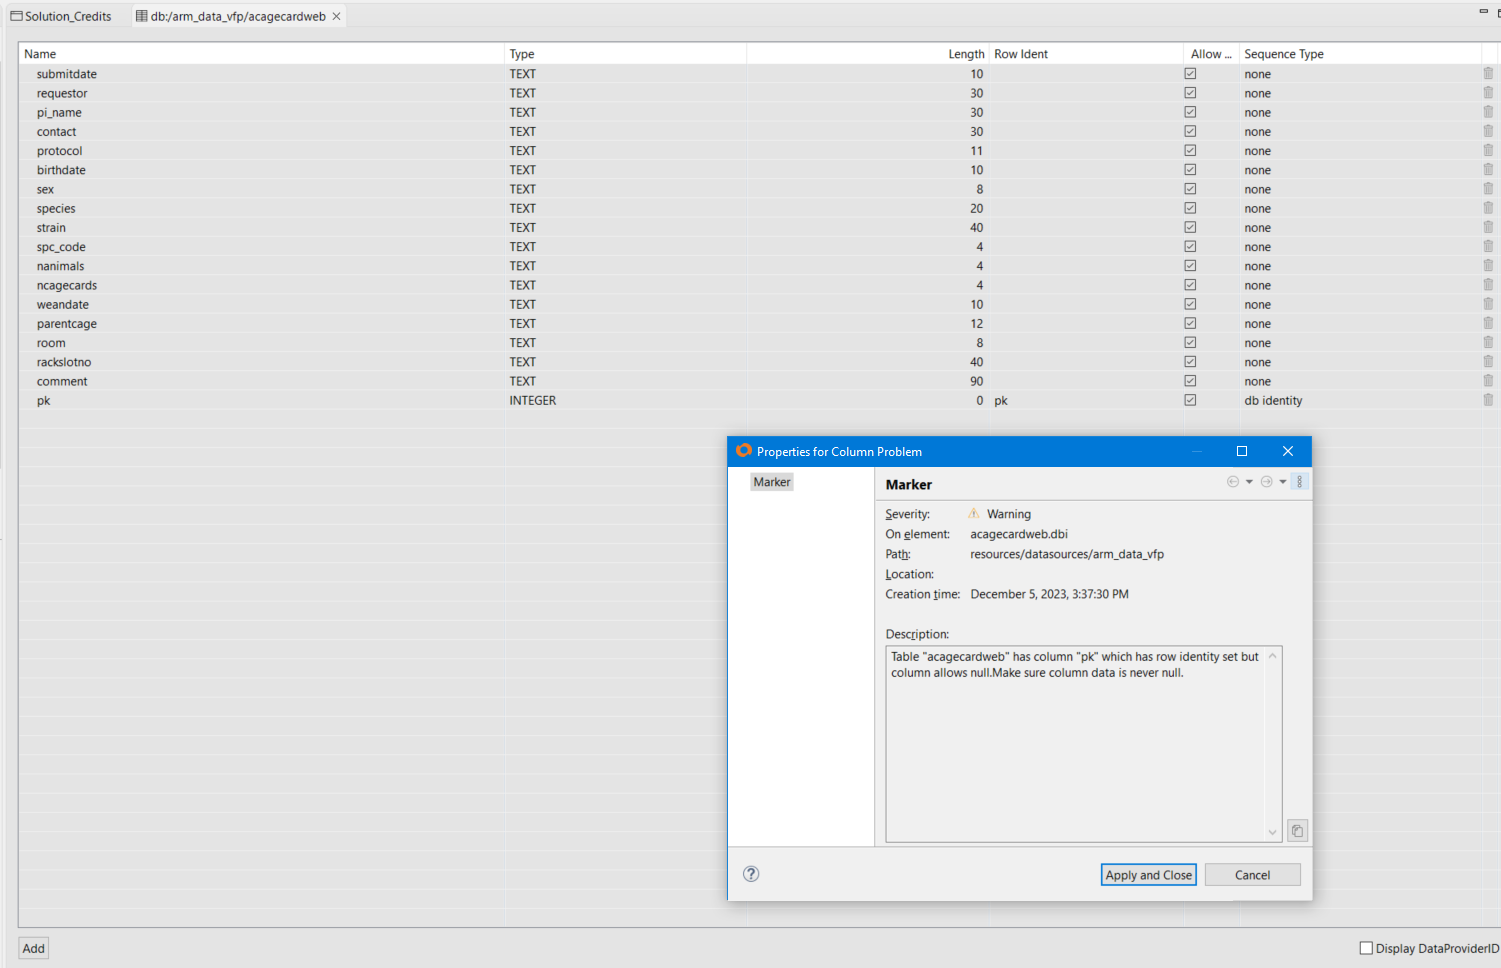Click trash icon in ncagecards row
Screen dimensions: 1501x968
click(1488, 285)
